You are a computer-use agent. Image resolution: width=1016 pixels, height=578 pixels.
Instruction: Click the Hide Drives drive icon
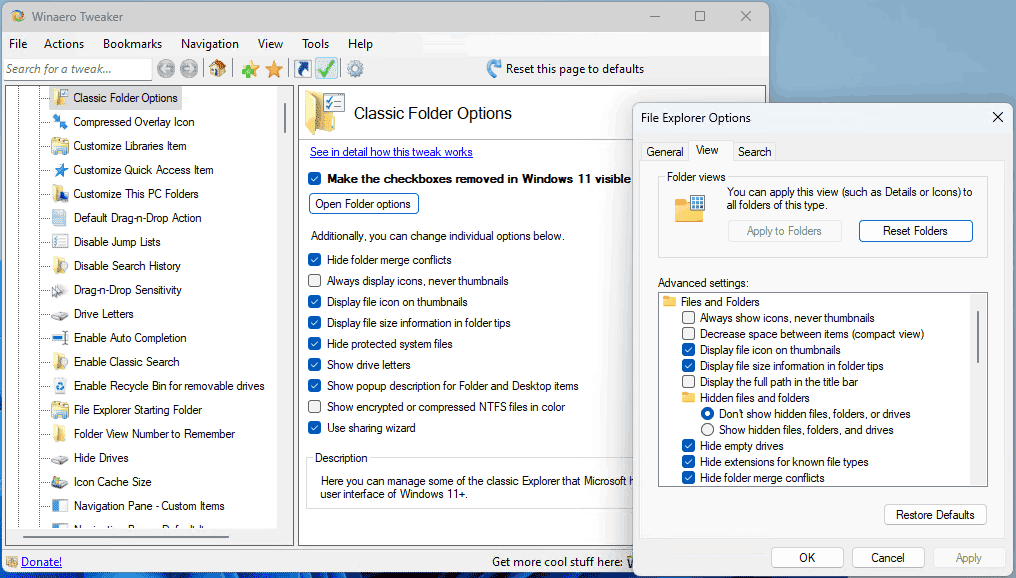pos(60,459)
